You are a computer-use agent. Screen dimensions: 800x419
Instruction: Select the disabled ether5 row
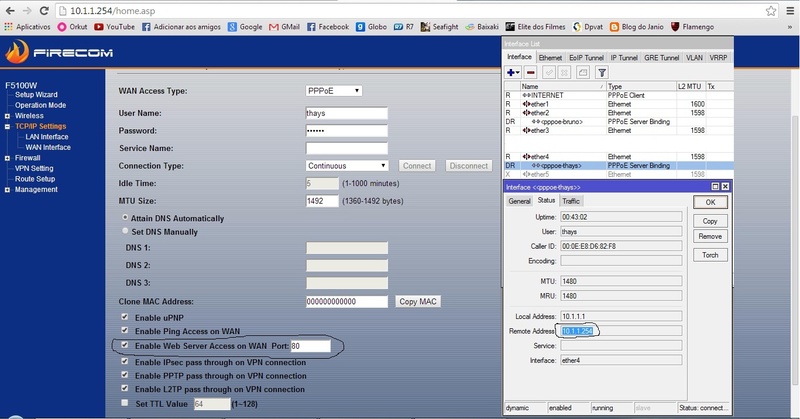coord(618,174)
